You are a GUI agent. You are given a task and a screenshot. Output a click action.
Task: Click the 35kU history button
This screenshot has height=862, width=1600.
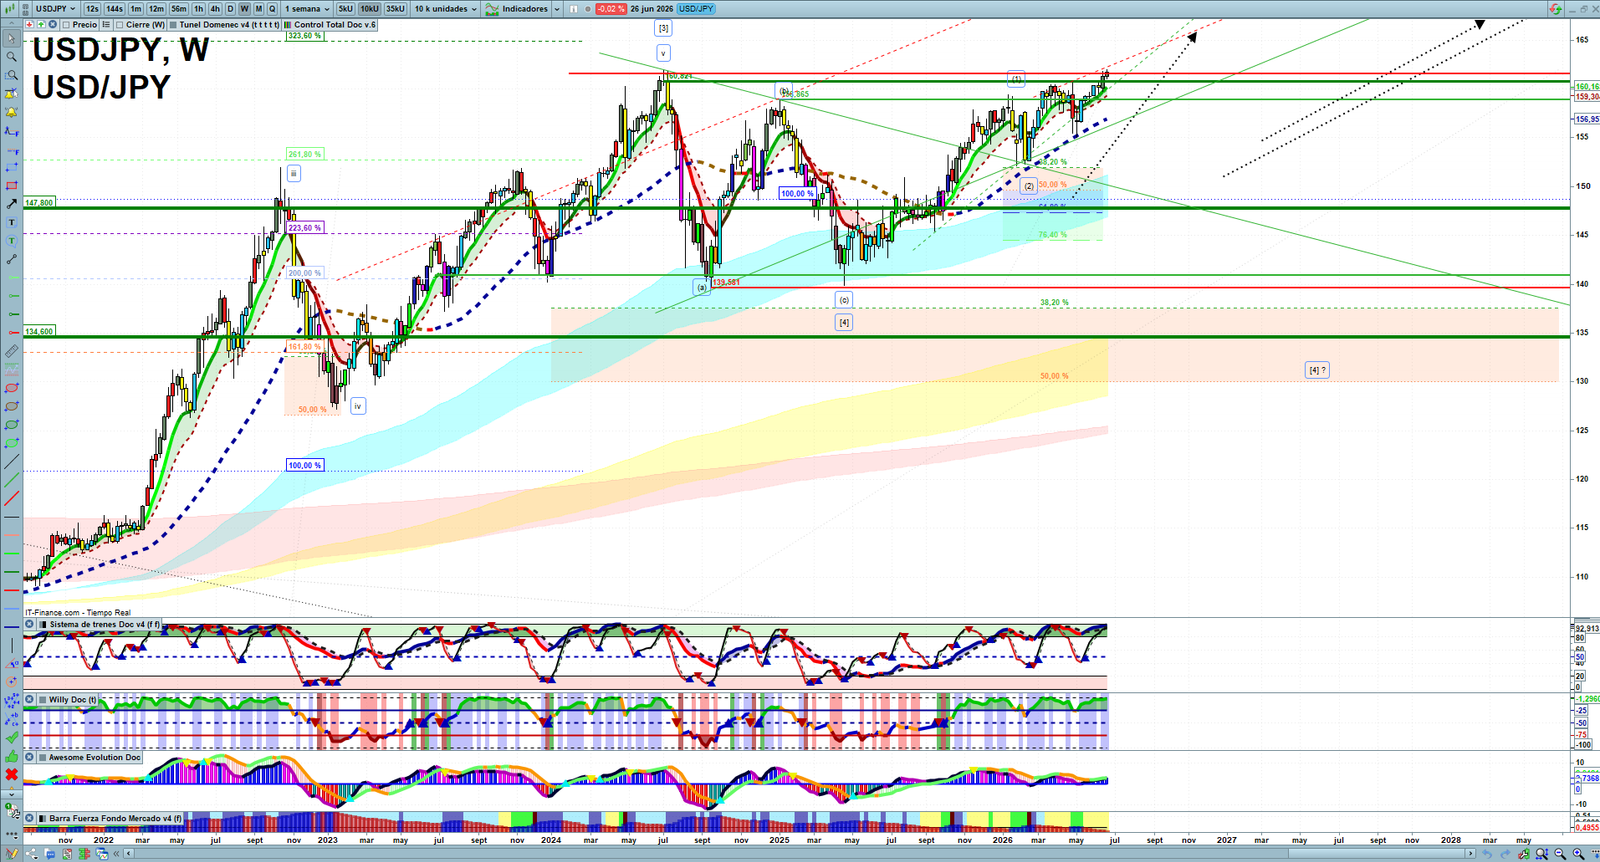(395, 9)
